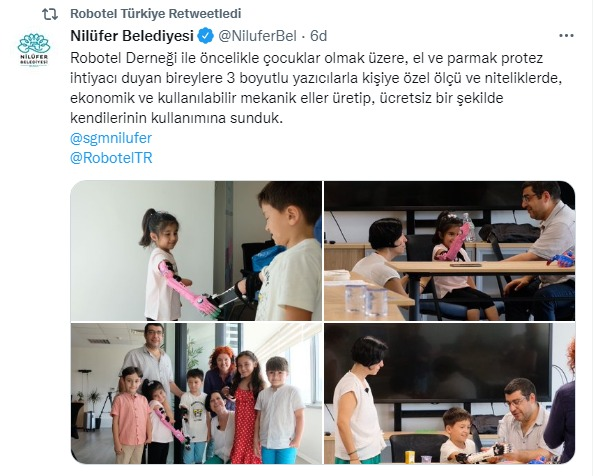Open the group photo with children
The width and height of the screenshot is (595, 476).
tap(196, 393)
